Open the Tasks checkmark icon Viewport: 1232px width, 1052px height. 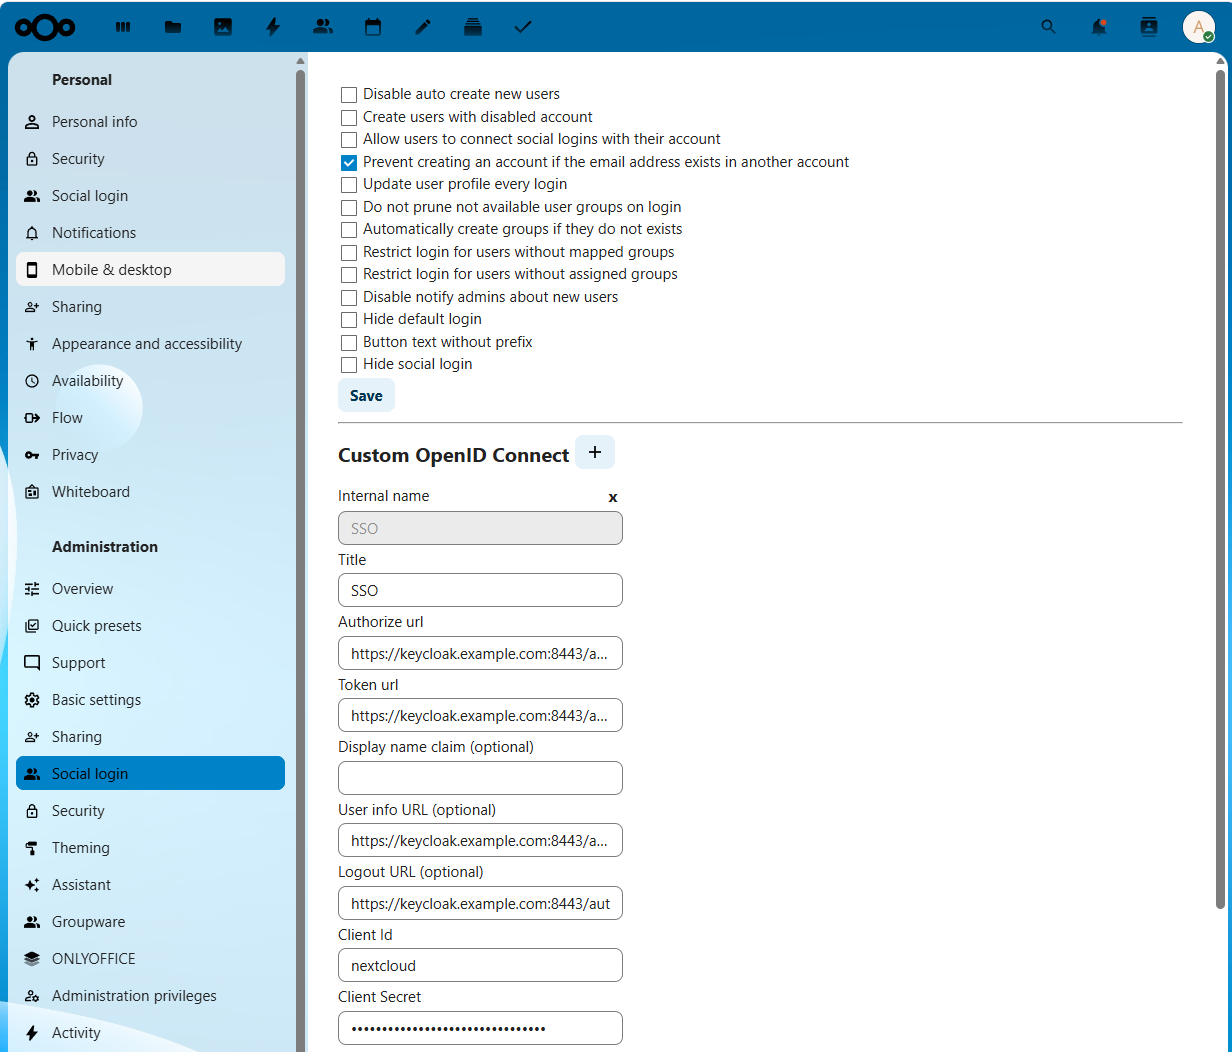click(523, 27)
